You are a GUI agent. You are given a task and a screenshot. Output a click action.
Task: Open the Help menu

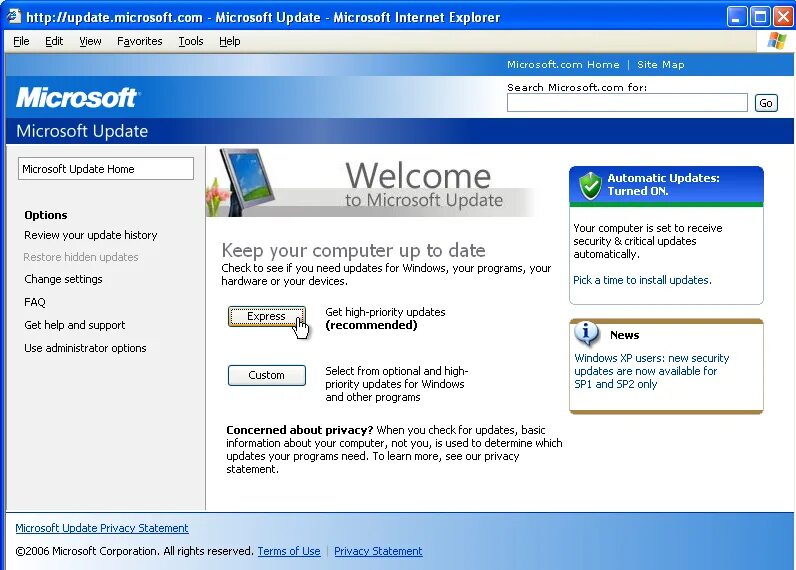[x=229, y=41]
